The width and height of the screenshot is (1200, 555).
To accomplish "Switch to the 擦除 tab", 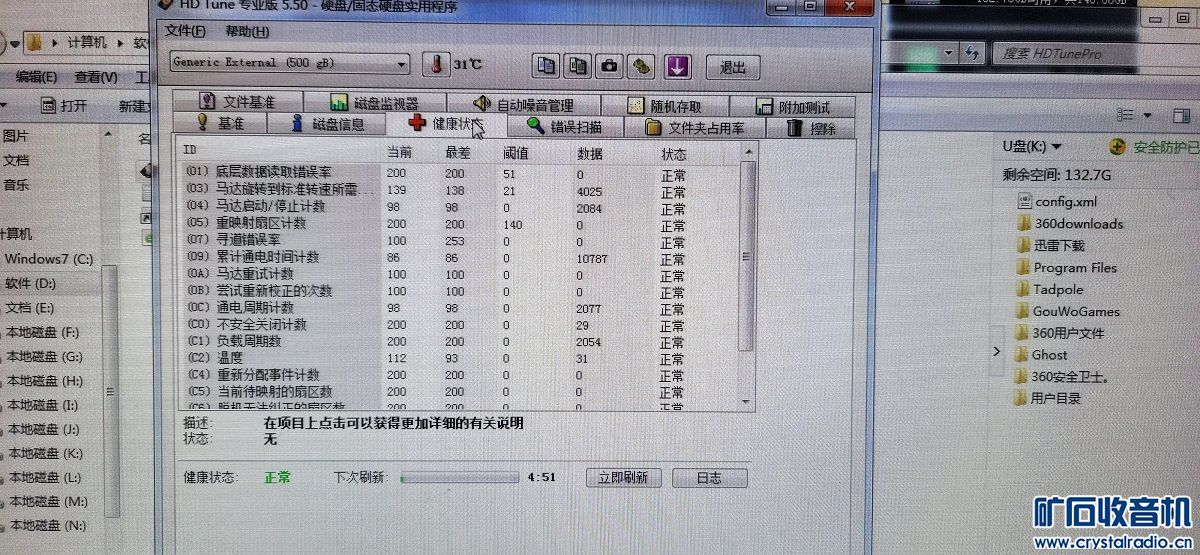I will click(810, 128).
